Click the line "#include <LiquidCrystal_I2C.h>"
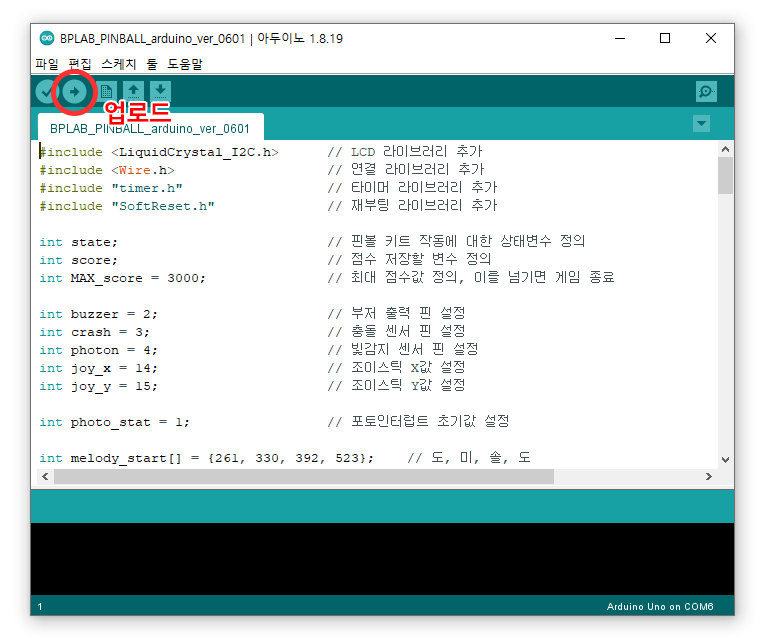763x638 pixels. [159, 152]
